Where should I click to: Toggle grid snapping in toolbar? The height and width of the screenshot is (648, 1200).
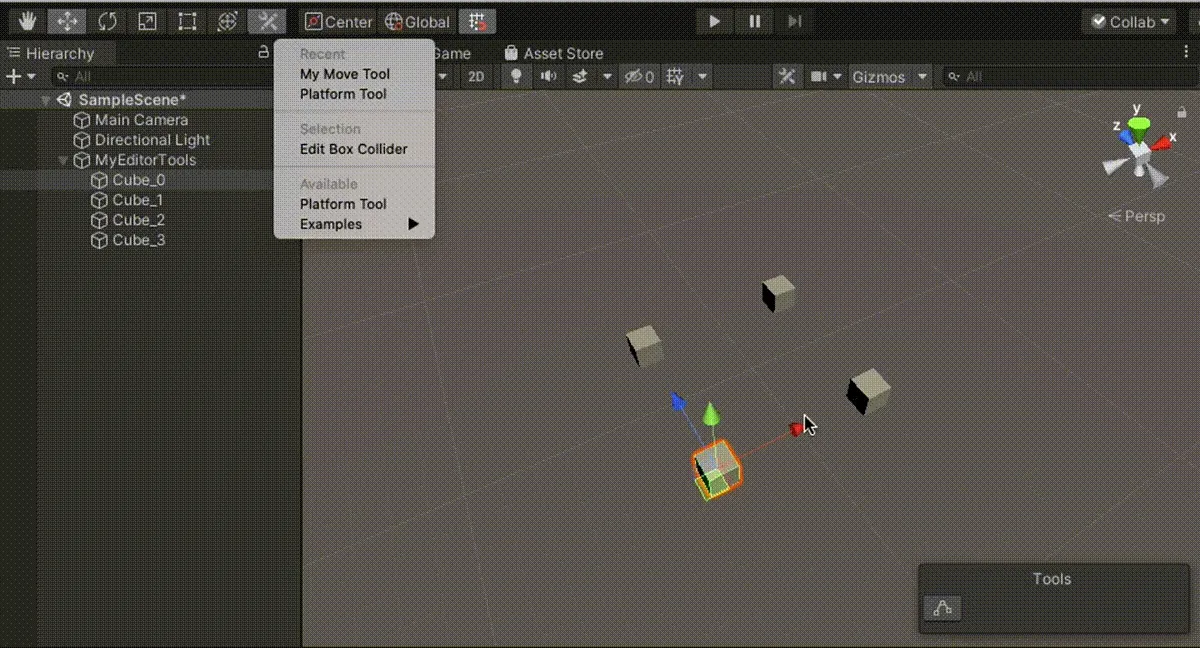click(x=478, y=21)
